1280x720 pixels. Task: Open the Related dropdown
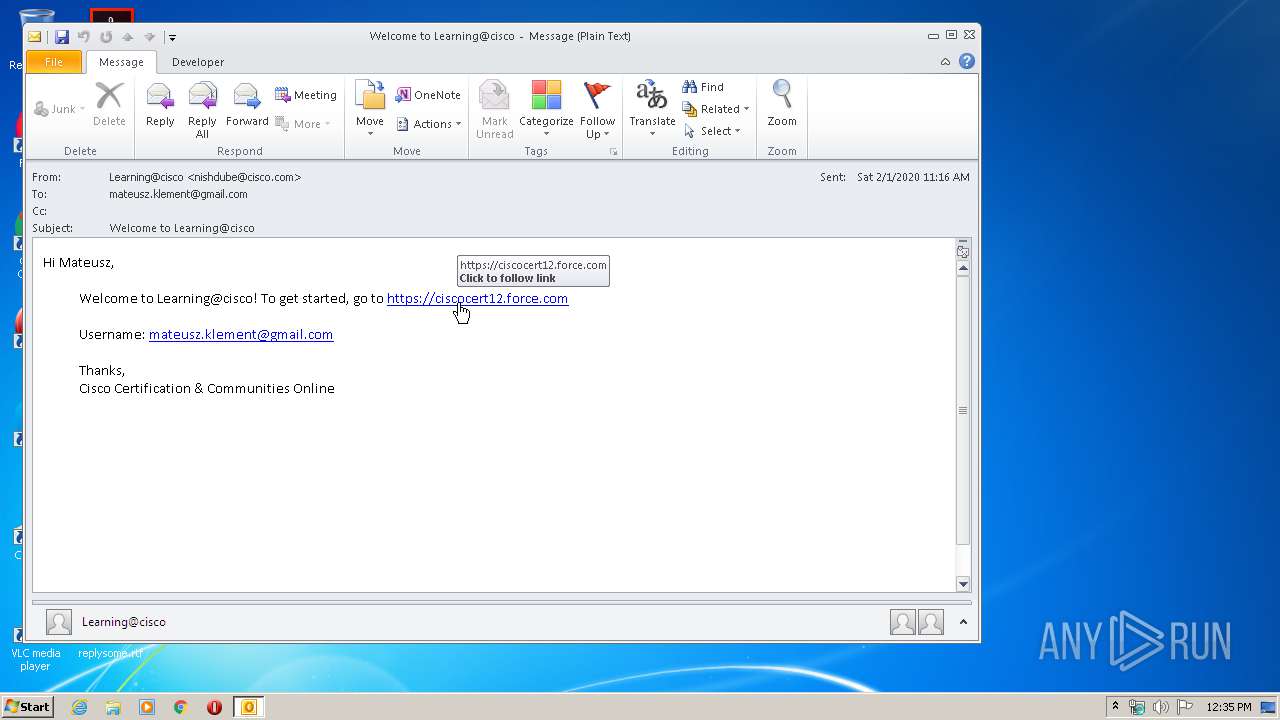[x=716, y=109]
